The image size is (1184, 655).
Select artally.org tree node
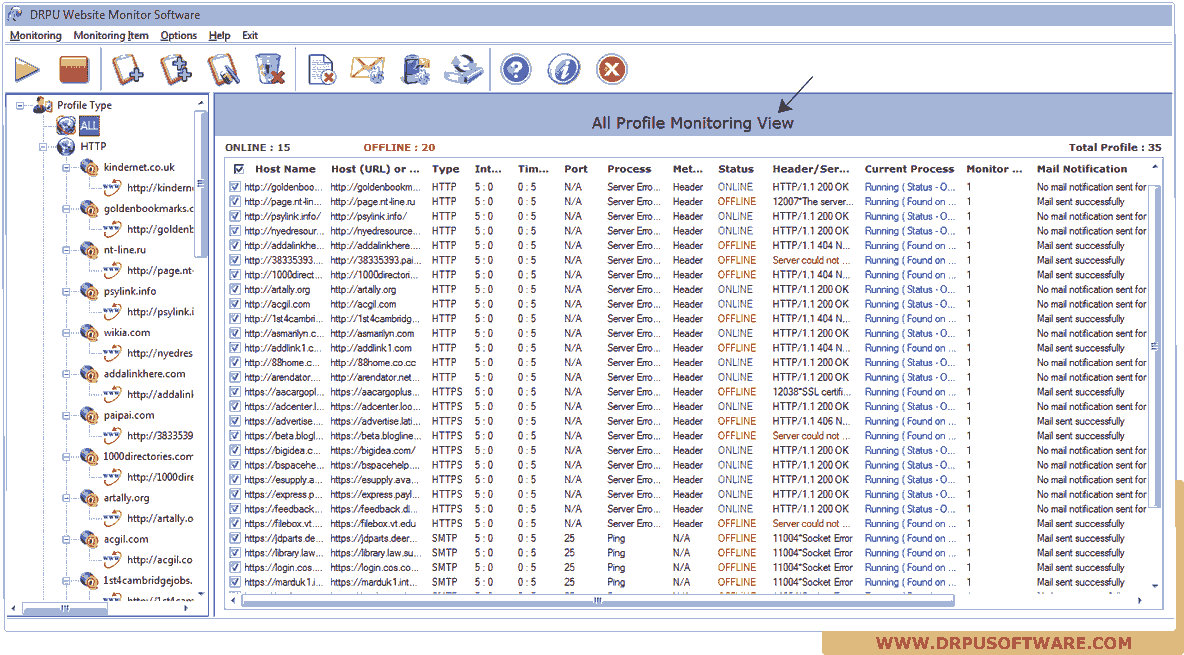(x=126, y=498)
